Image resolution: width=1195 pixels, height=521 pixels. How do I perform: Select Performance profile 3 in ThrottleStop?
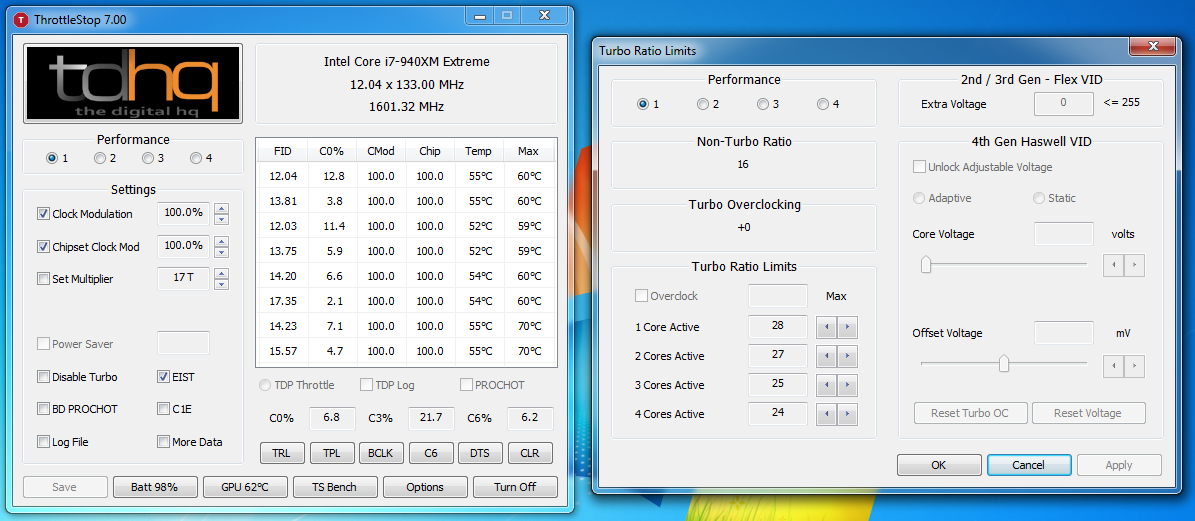(x=148, y=158)
